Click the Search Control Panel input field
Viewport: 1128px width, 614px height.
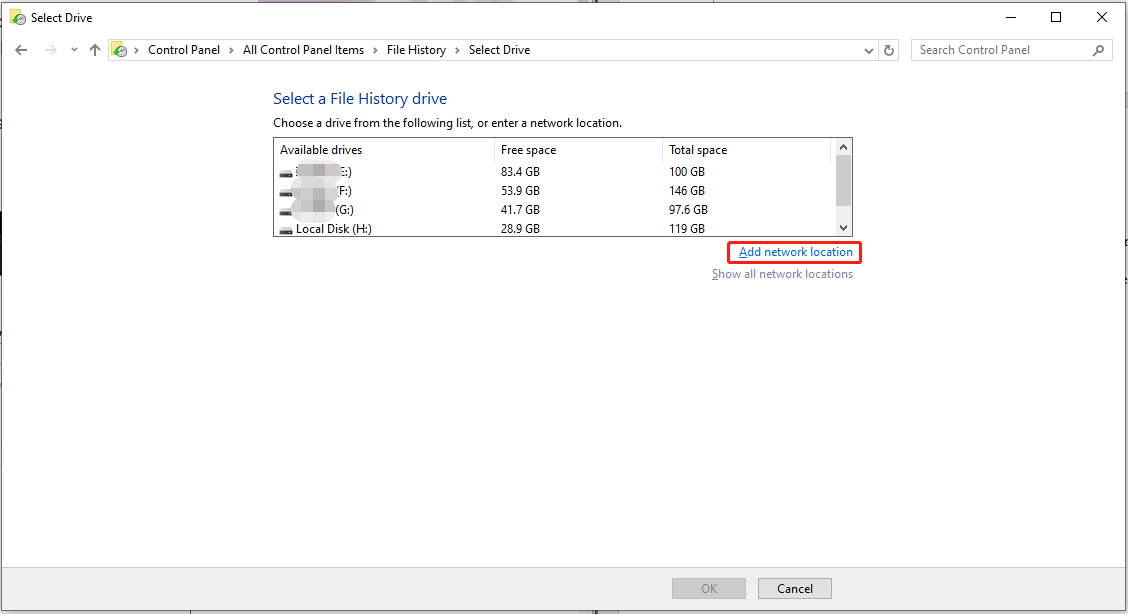1000,49
